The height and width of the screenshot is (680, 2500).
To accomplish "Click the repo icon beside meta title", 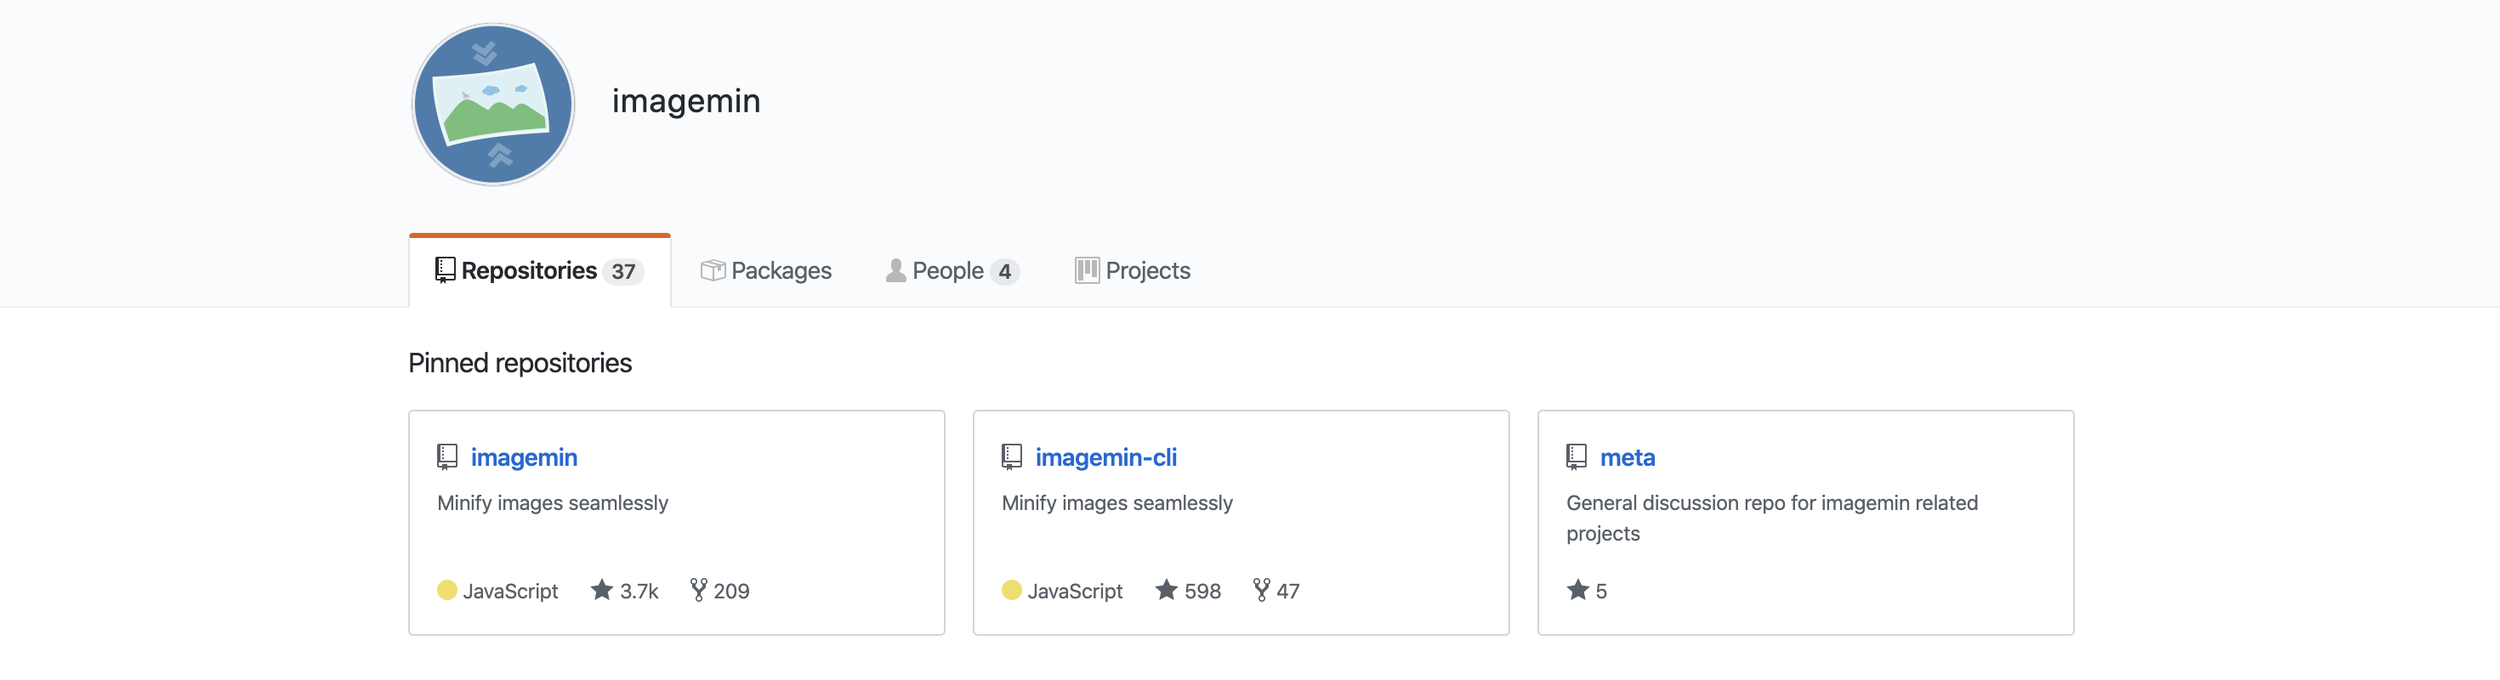I will 1577,457.
